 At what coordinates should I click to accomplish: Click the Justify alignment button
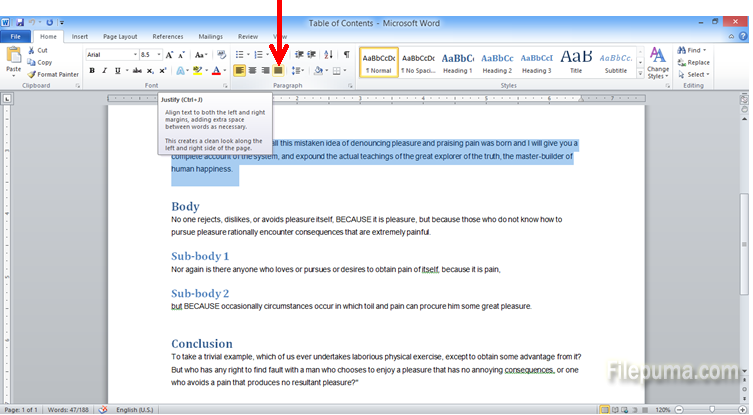tap(278, 71)
